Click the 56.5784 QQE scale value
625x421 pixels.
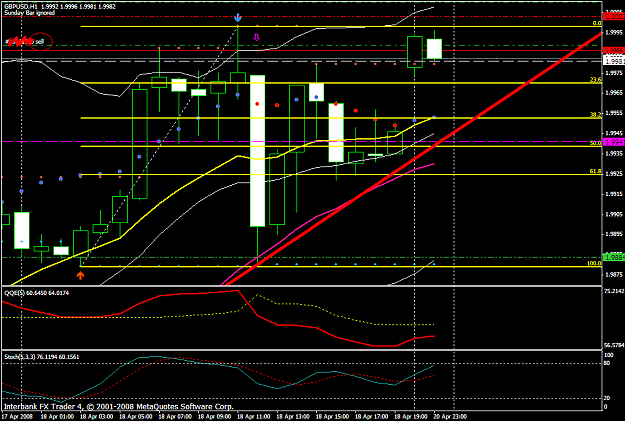[x=614, y=345]
